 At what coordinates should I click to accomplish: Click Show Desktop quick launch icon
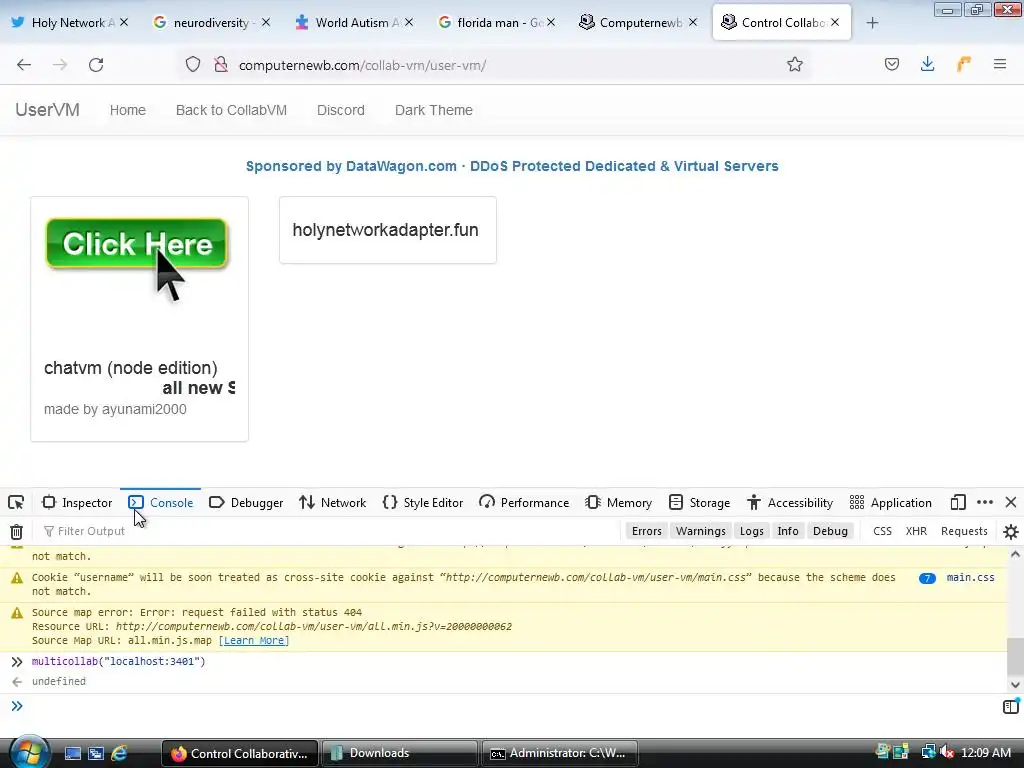coord(72,753)
